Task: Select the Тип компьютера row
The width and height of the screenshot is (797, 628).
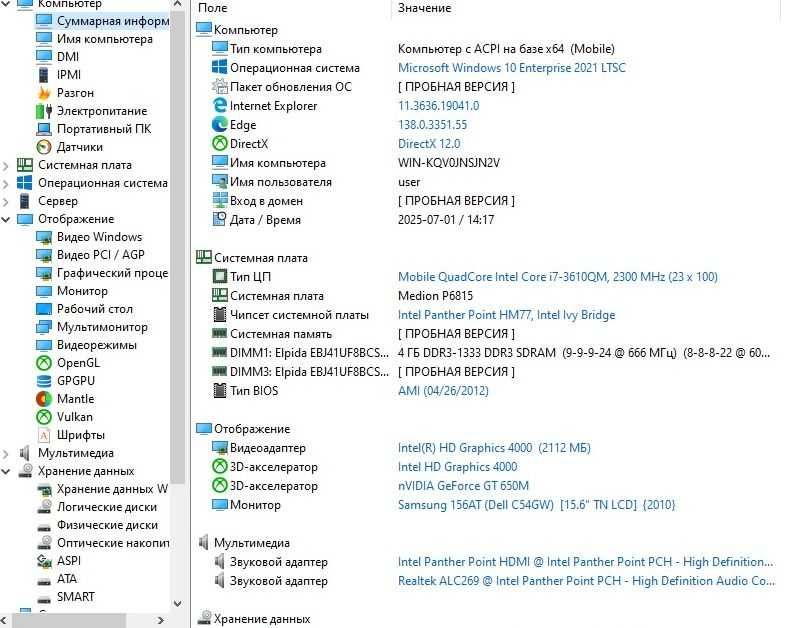Action: (488, 49)
